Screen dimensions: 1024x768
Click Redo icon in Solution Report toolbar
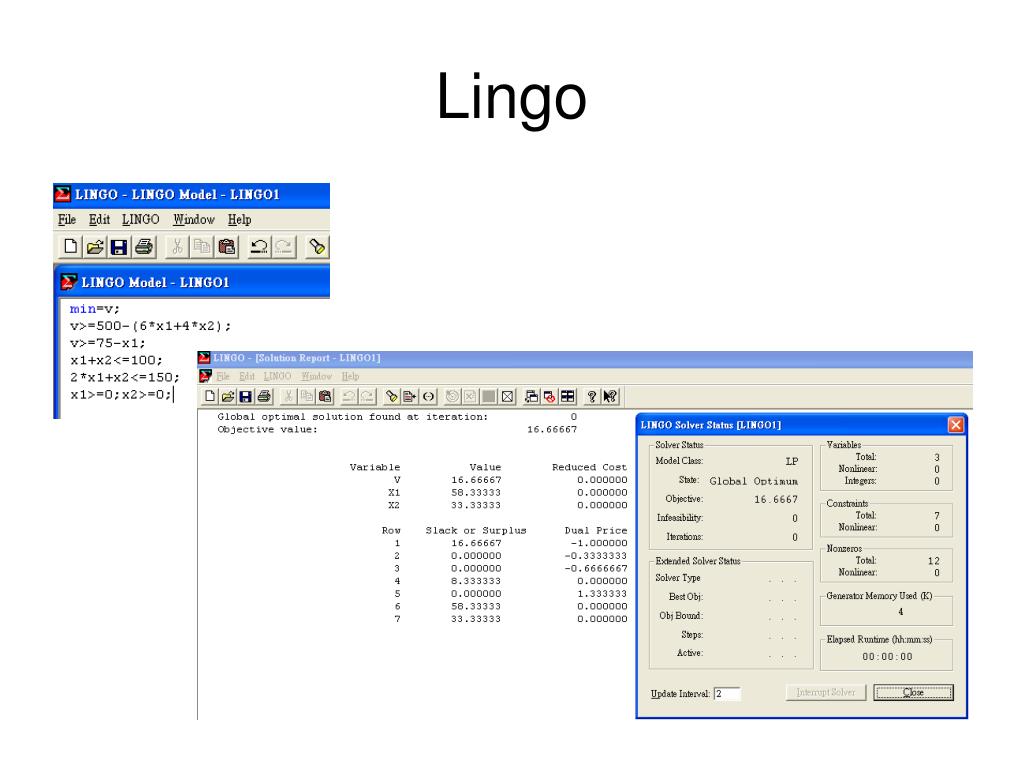(367, 396)
